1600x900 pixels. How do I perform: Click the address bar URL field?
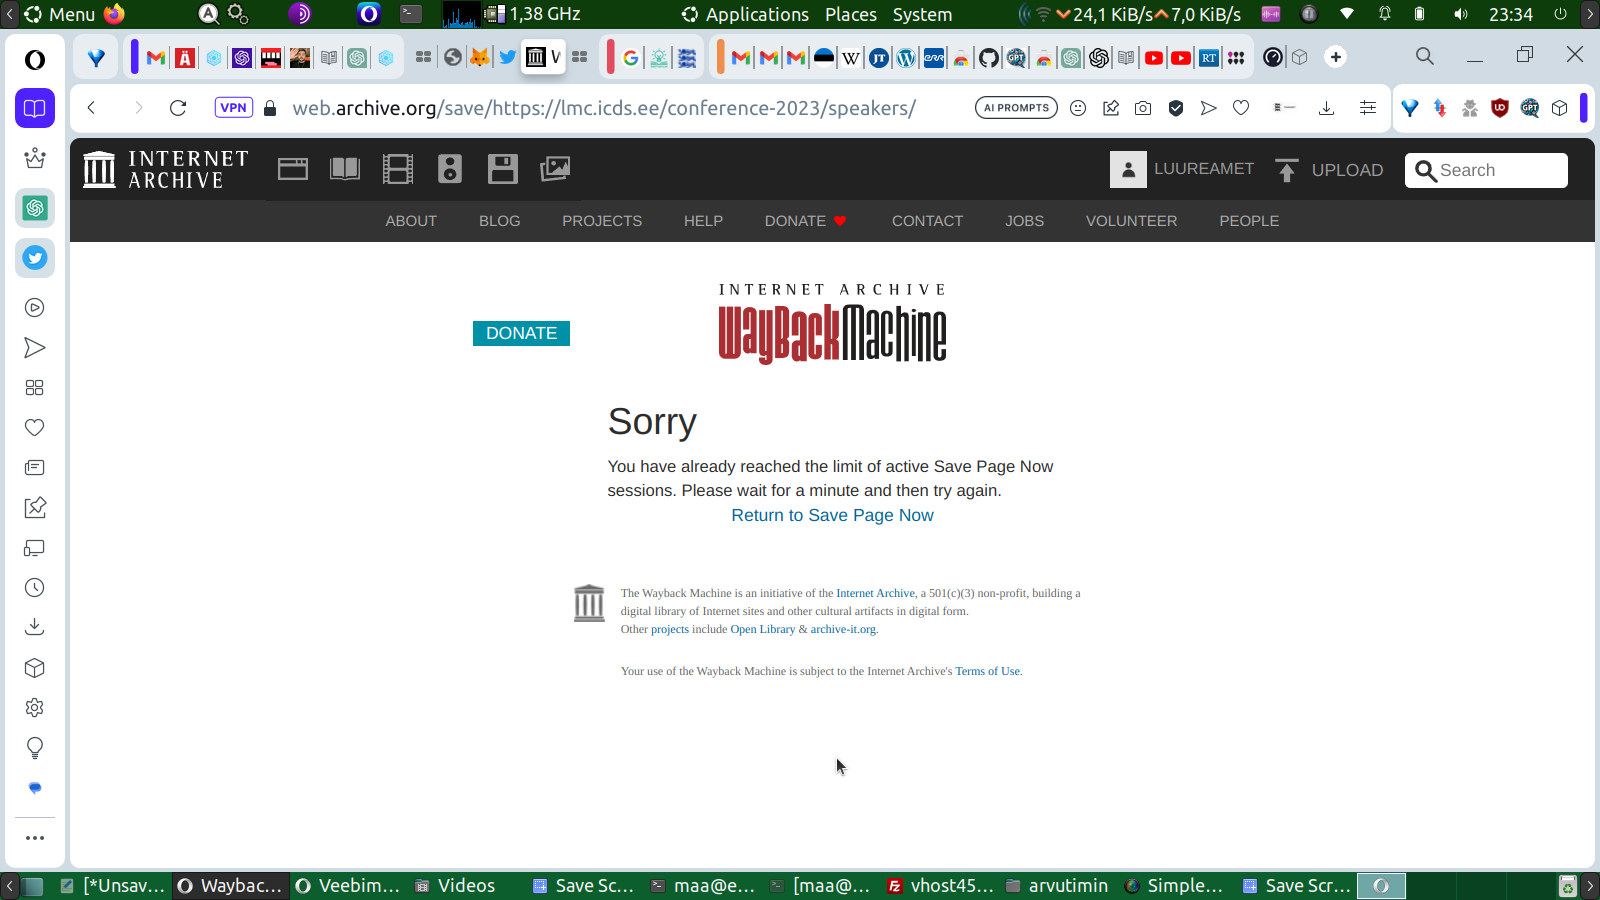click(604, 108)
